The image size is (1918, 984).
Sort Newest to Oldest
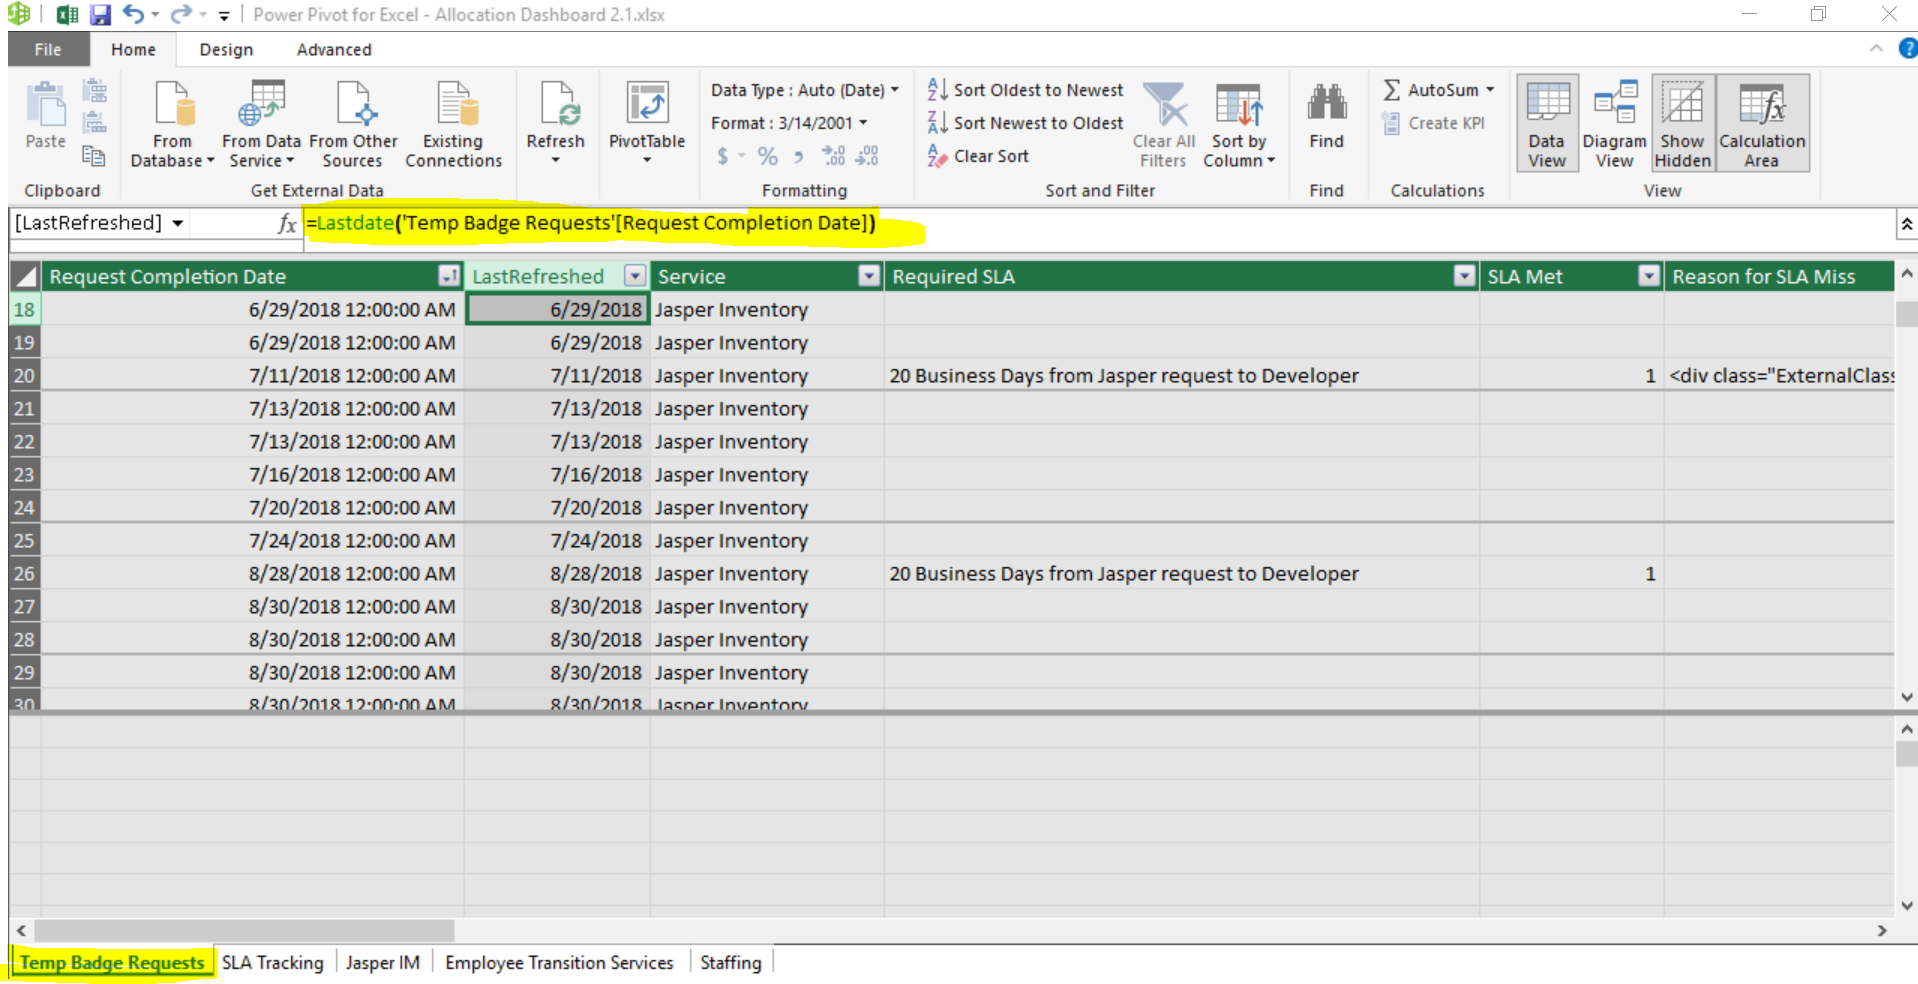pyautogui.click(x=1026, y=123)
